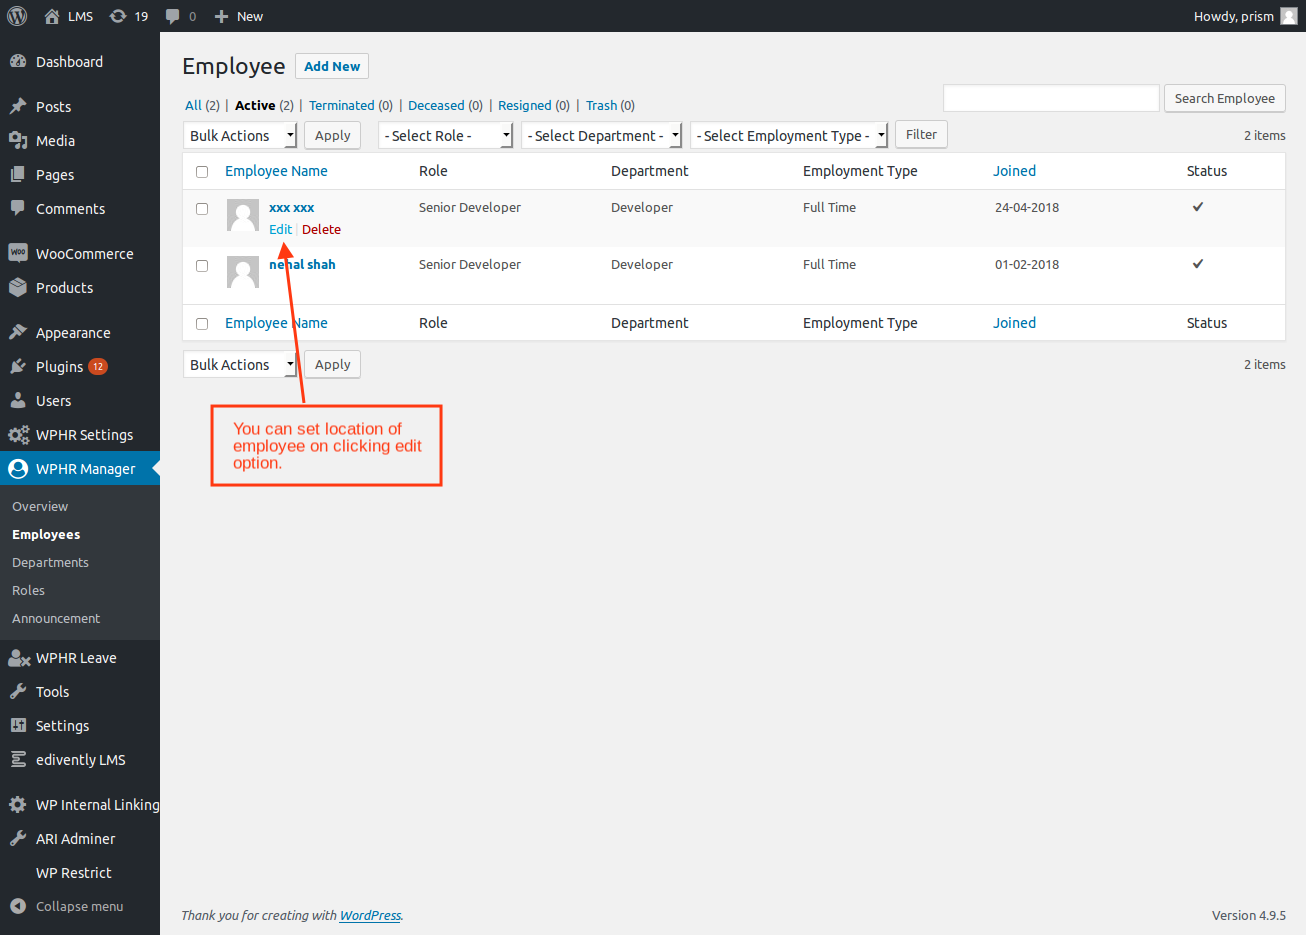Click the edivently LMS icon

(x=18, y=759)
